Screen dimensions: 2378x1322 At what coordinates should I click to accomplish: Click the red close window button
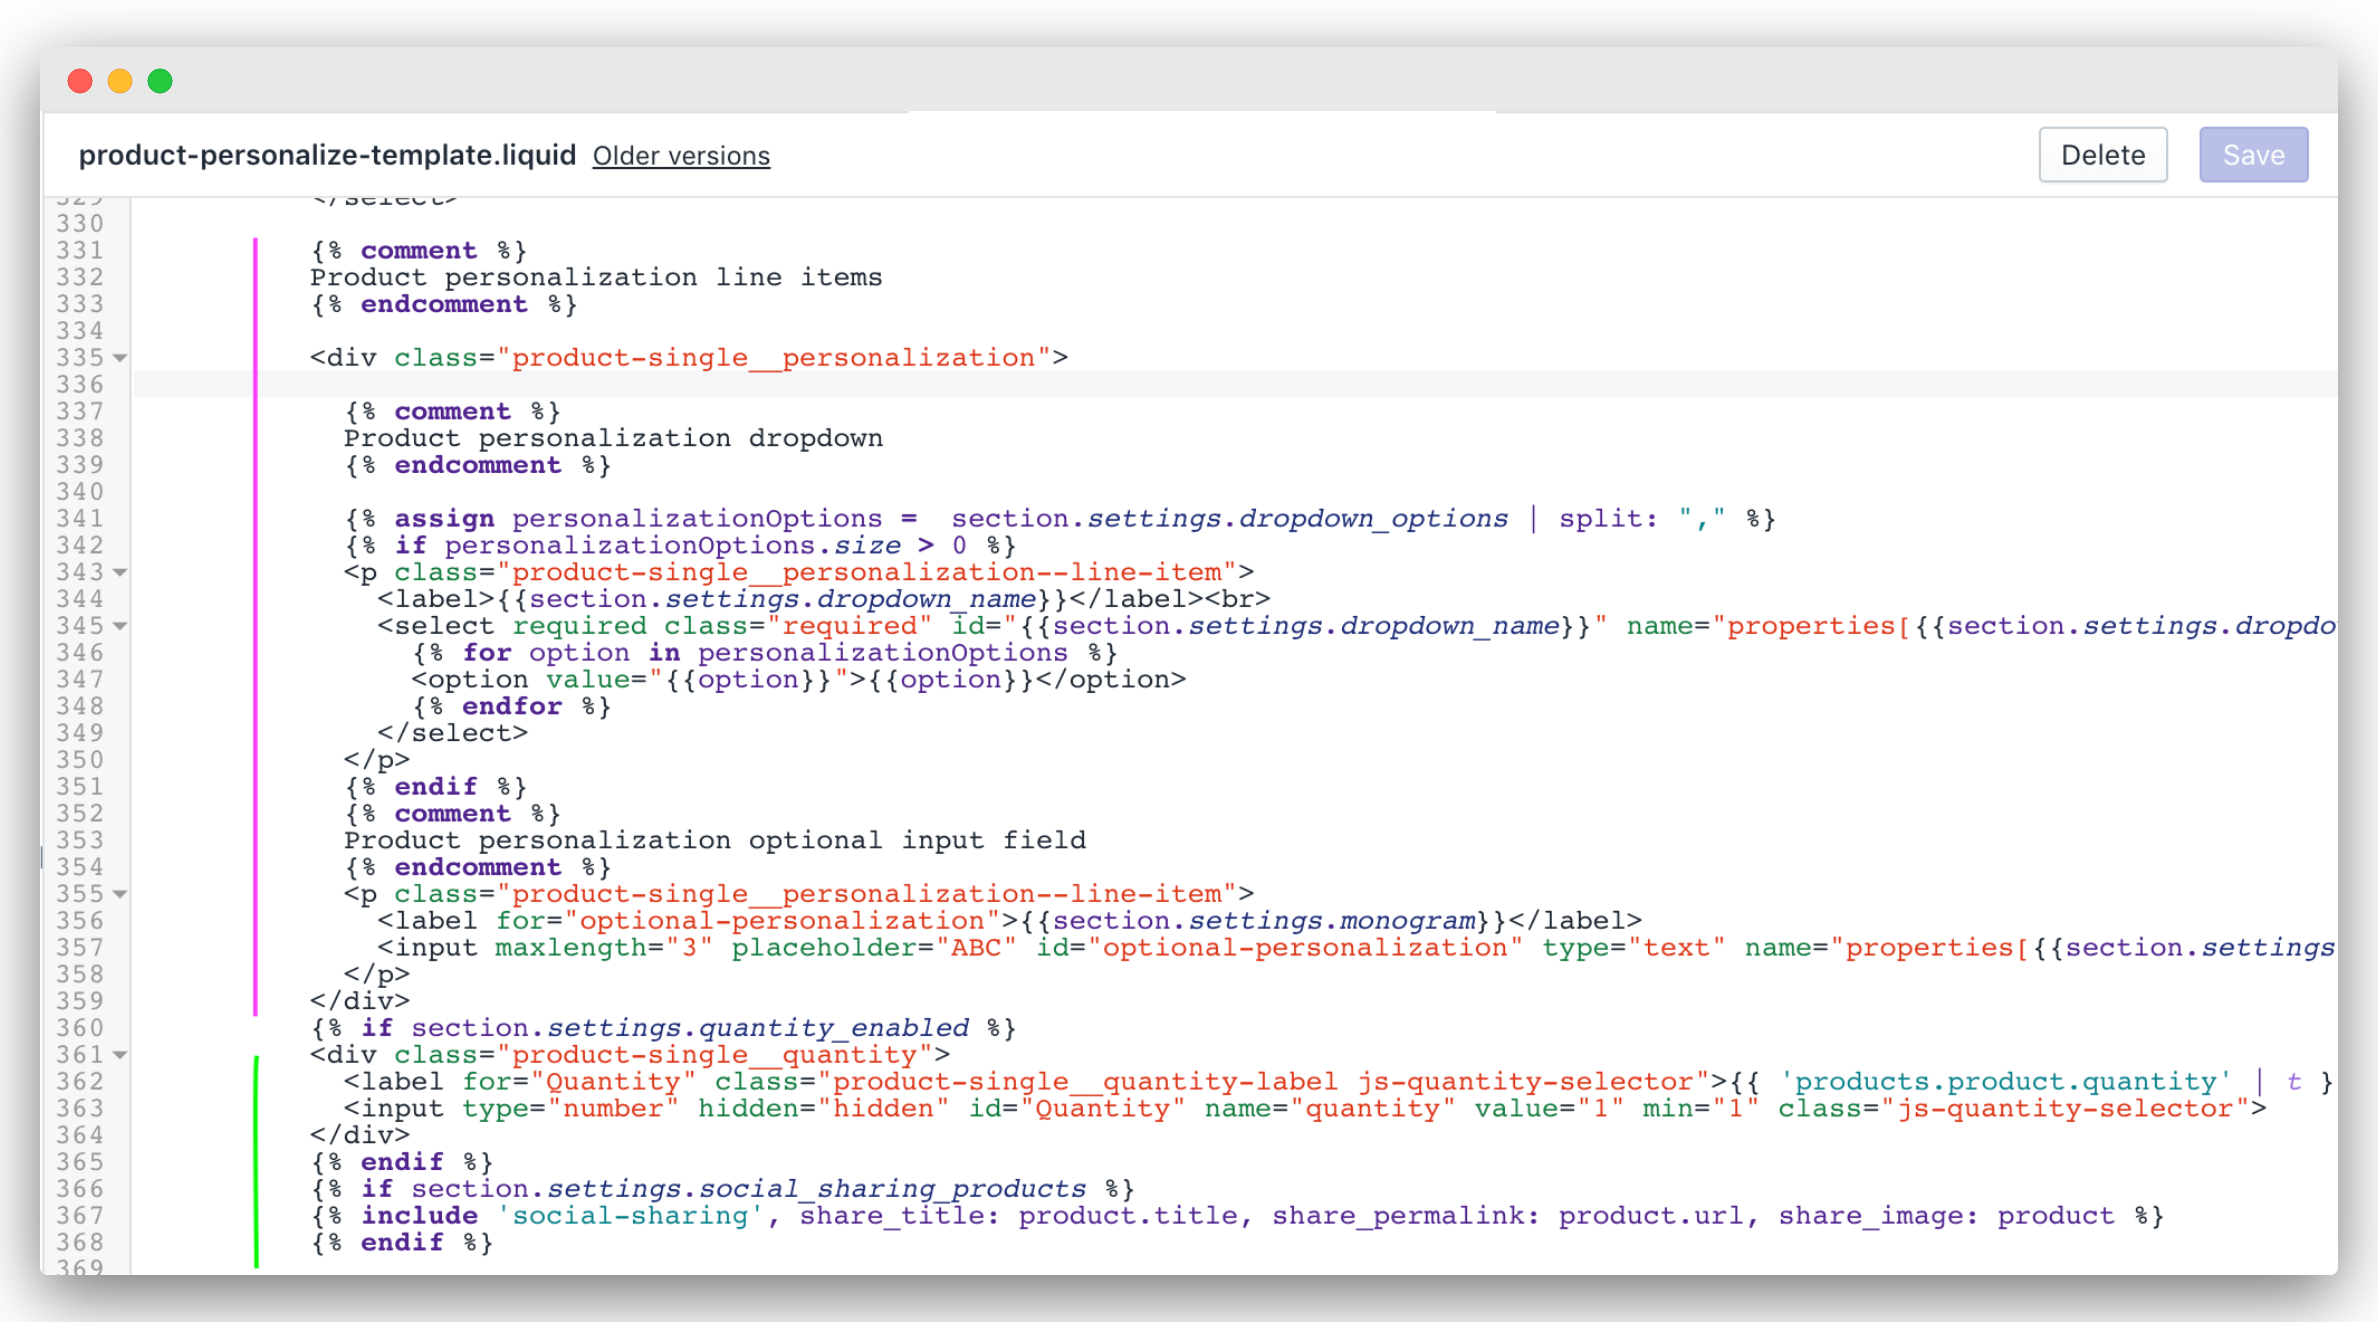(80, 81)
